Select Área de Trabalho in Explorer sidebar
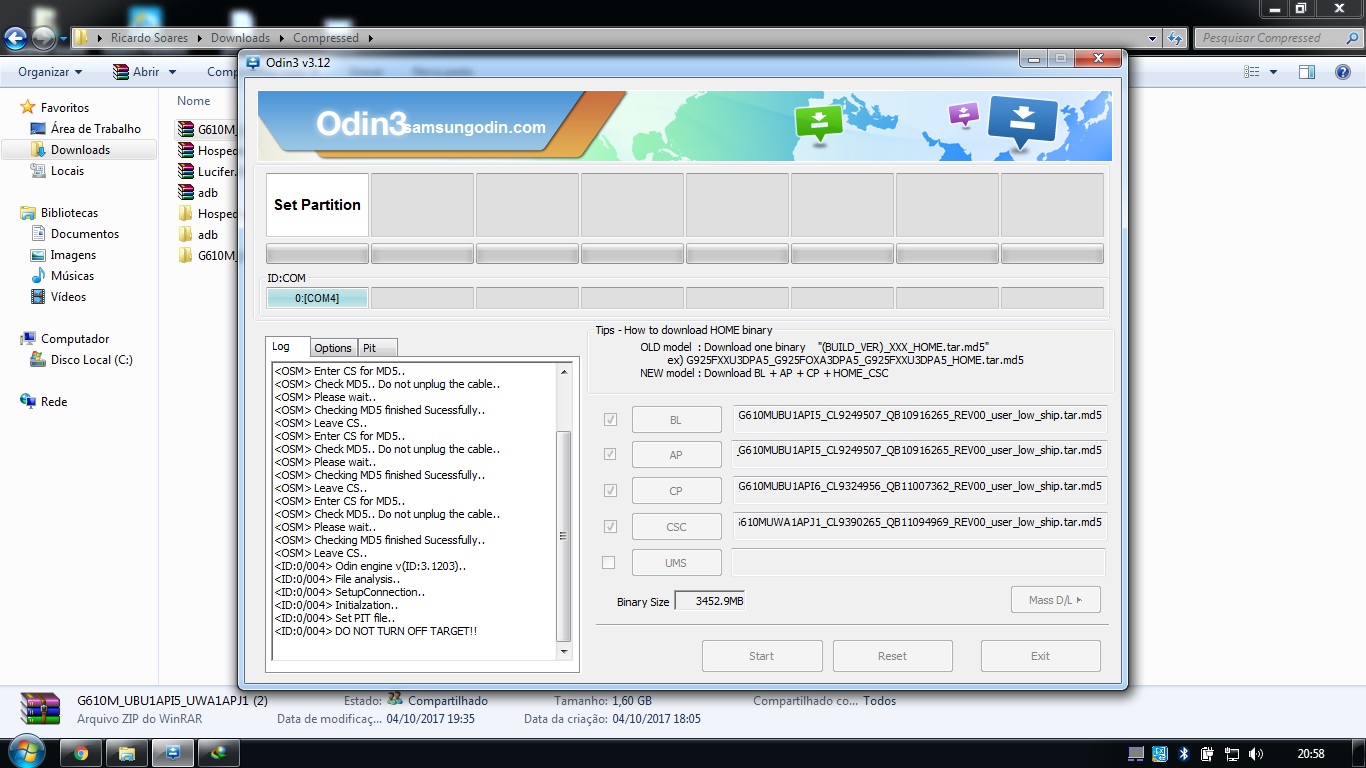Screen dimensions: 1366x768 pyautogui.click(x=85, y=128)
